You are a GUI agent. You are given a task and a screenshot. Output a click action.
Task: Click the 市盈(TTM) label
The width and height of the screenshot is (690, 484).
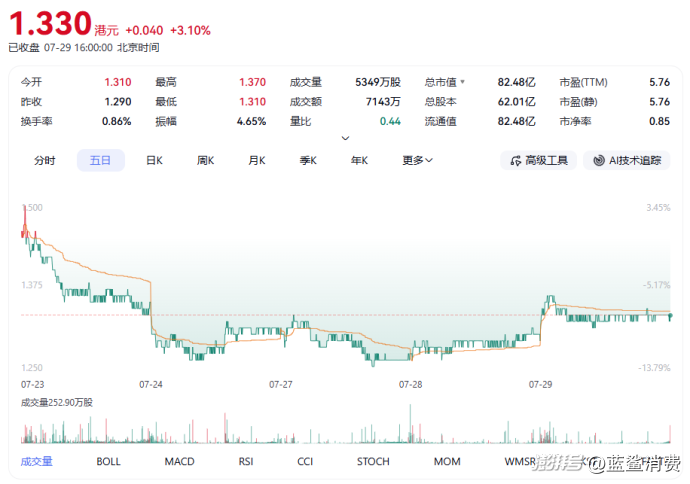(584, 82)
